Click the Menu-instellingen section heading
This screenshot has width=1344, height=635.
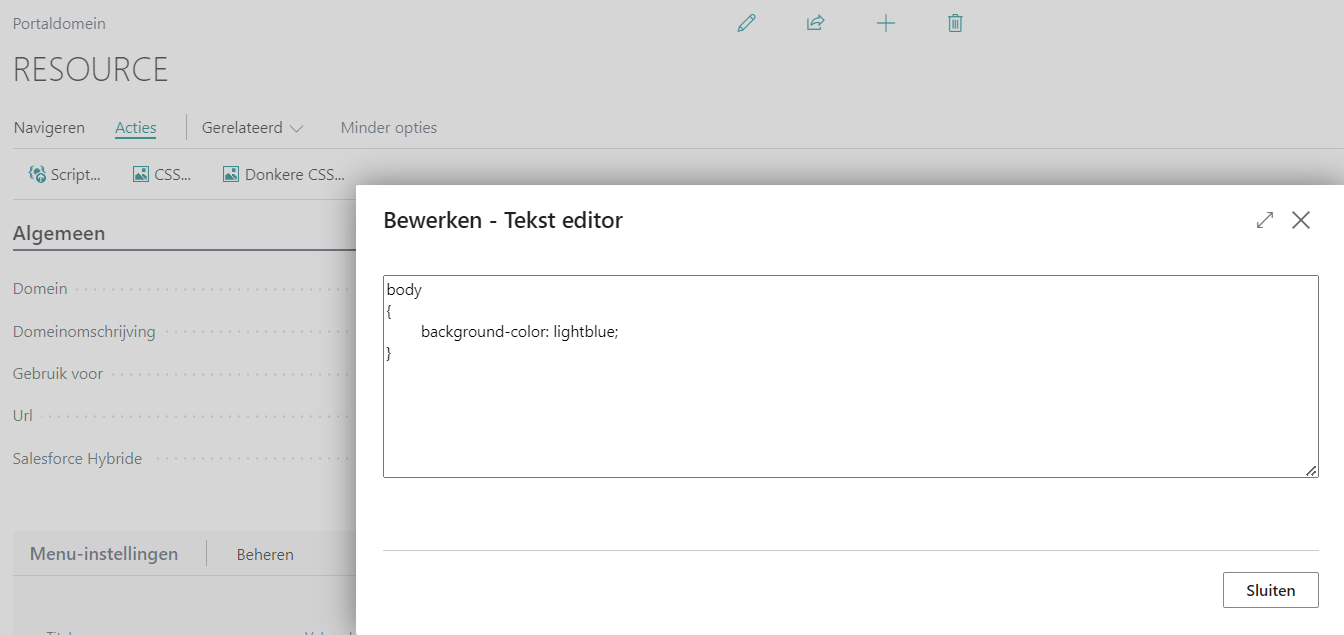click(104, 554)
